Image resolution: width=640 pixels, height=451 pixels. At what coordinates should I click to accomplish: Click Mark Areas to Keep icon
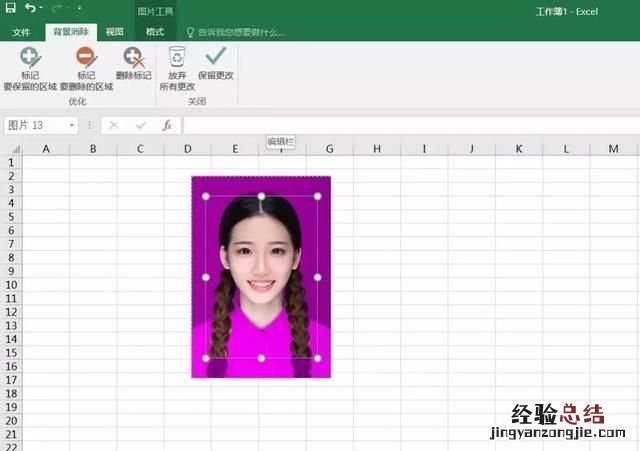point(31,58)
